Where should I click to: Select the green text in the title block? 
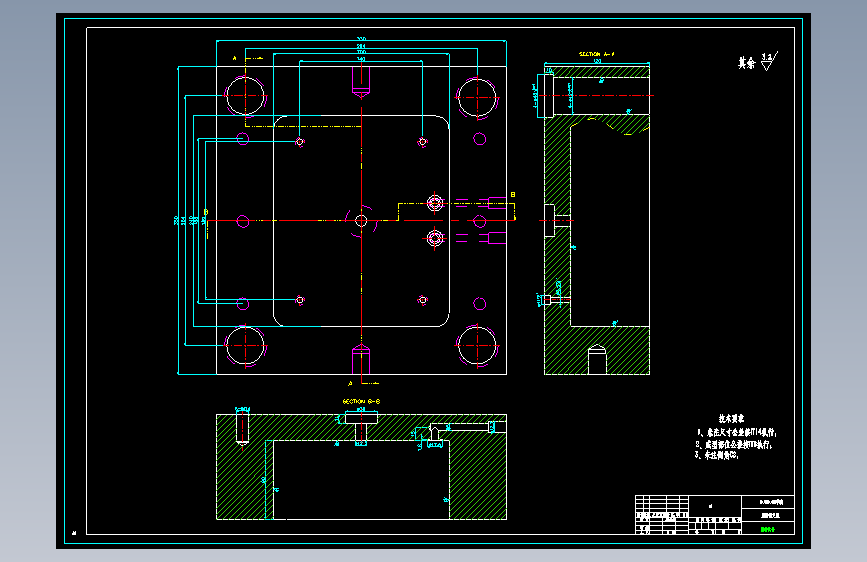tap(767, 529)
